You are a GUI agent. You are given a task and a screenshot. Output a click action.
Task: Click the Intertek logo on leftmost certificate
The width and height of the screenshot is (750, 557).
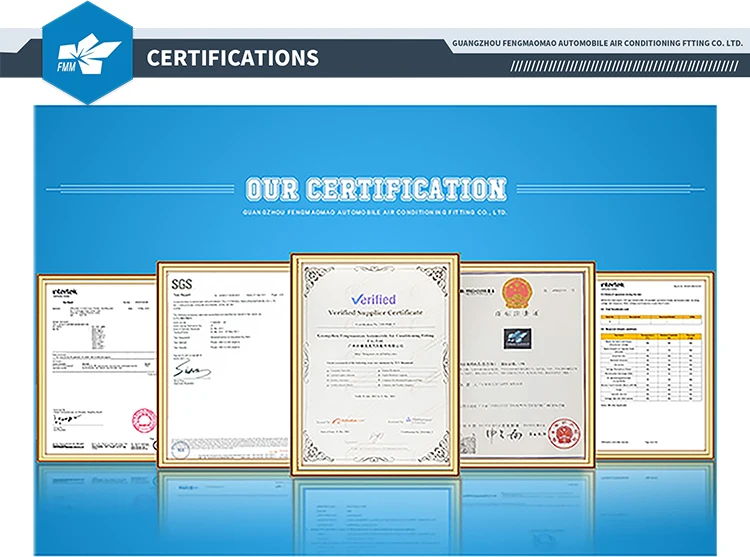[65, 292]
